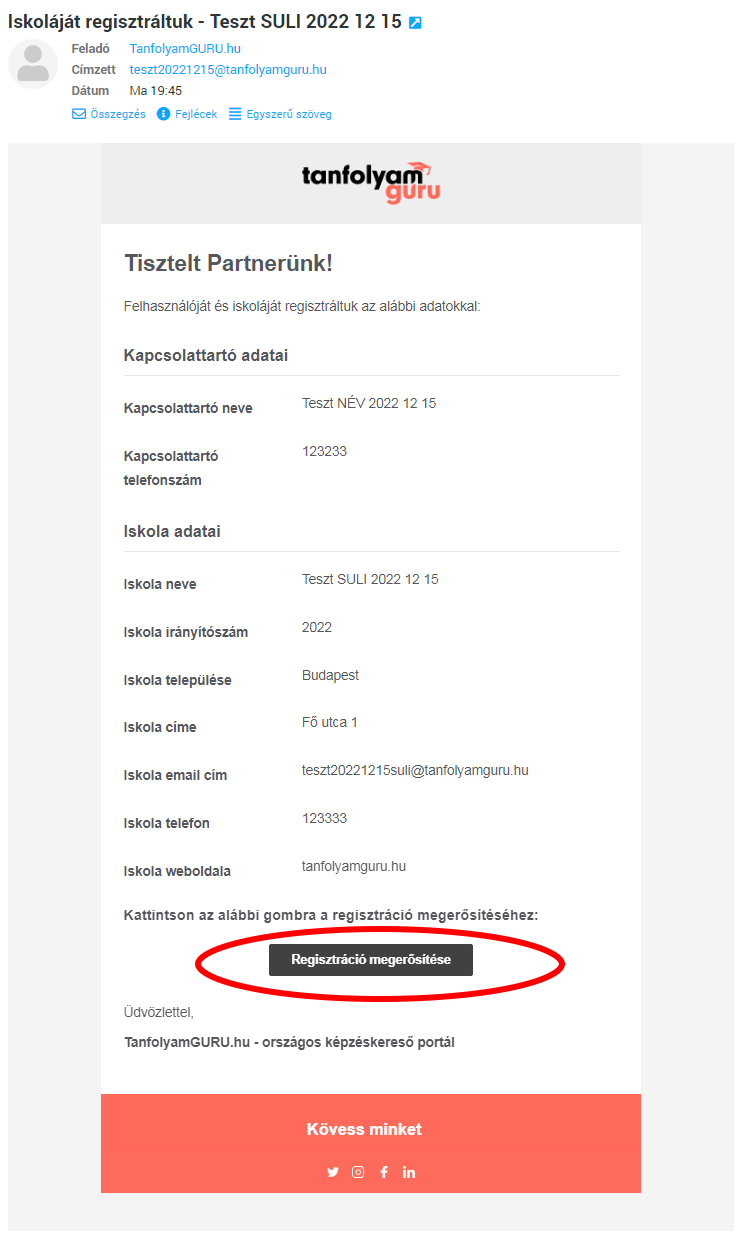This screenshot has width=745, height=1234.
Task: Open the Instagram icon in footer
Action: pyautogui.click(x=358, y=1172)
